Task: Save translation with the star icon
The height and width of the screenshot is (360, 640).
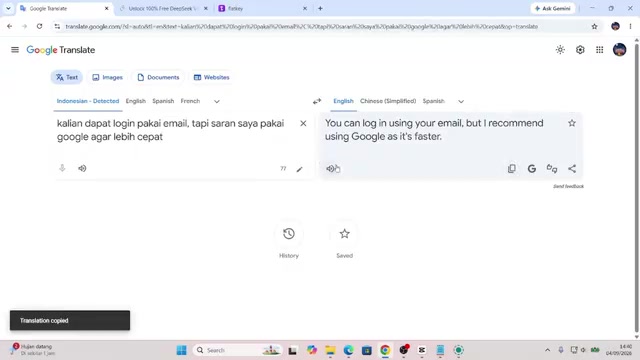Action: coord(572,123)
